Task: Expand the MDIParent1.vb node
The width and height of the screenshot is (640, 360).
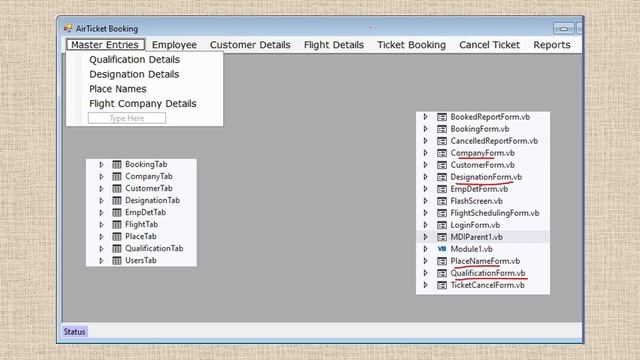Action: tap(425, 237)
